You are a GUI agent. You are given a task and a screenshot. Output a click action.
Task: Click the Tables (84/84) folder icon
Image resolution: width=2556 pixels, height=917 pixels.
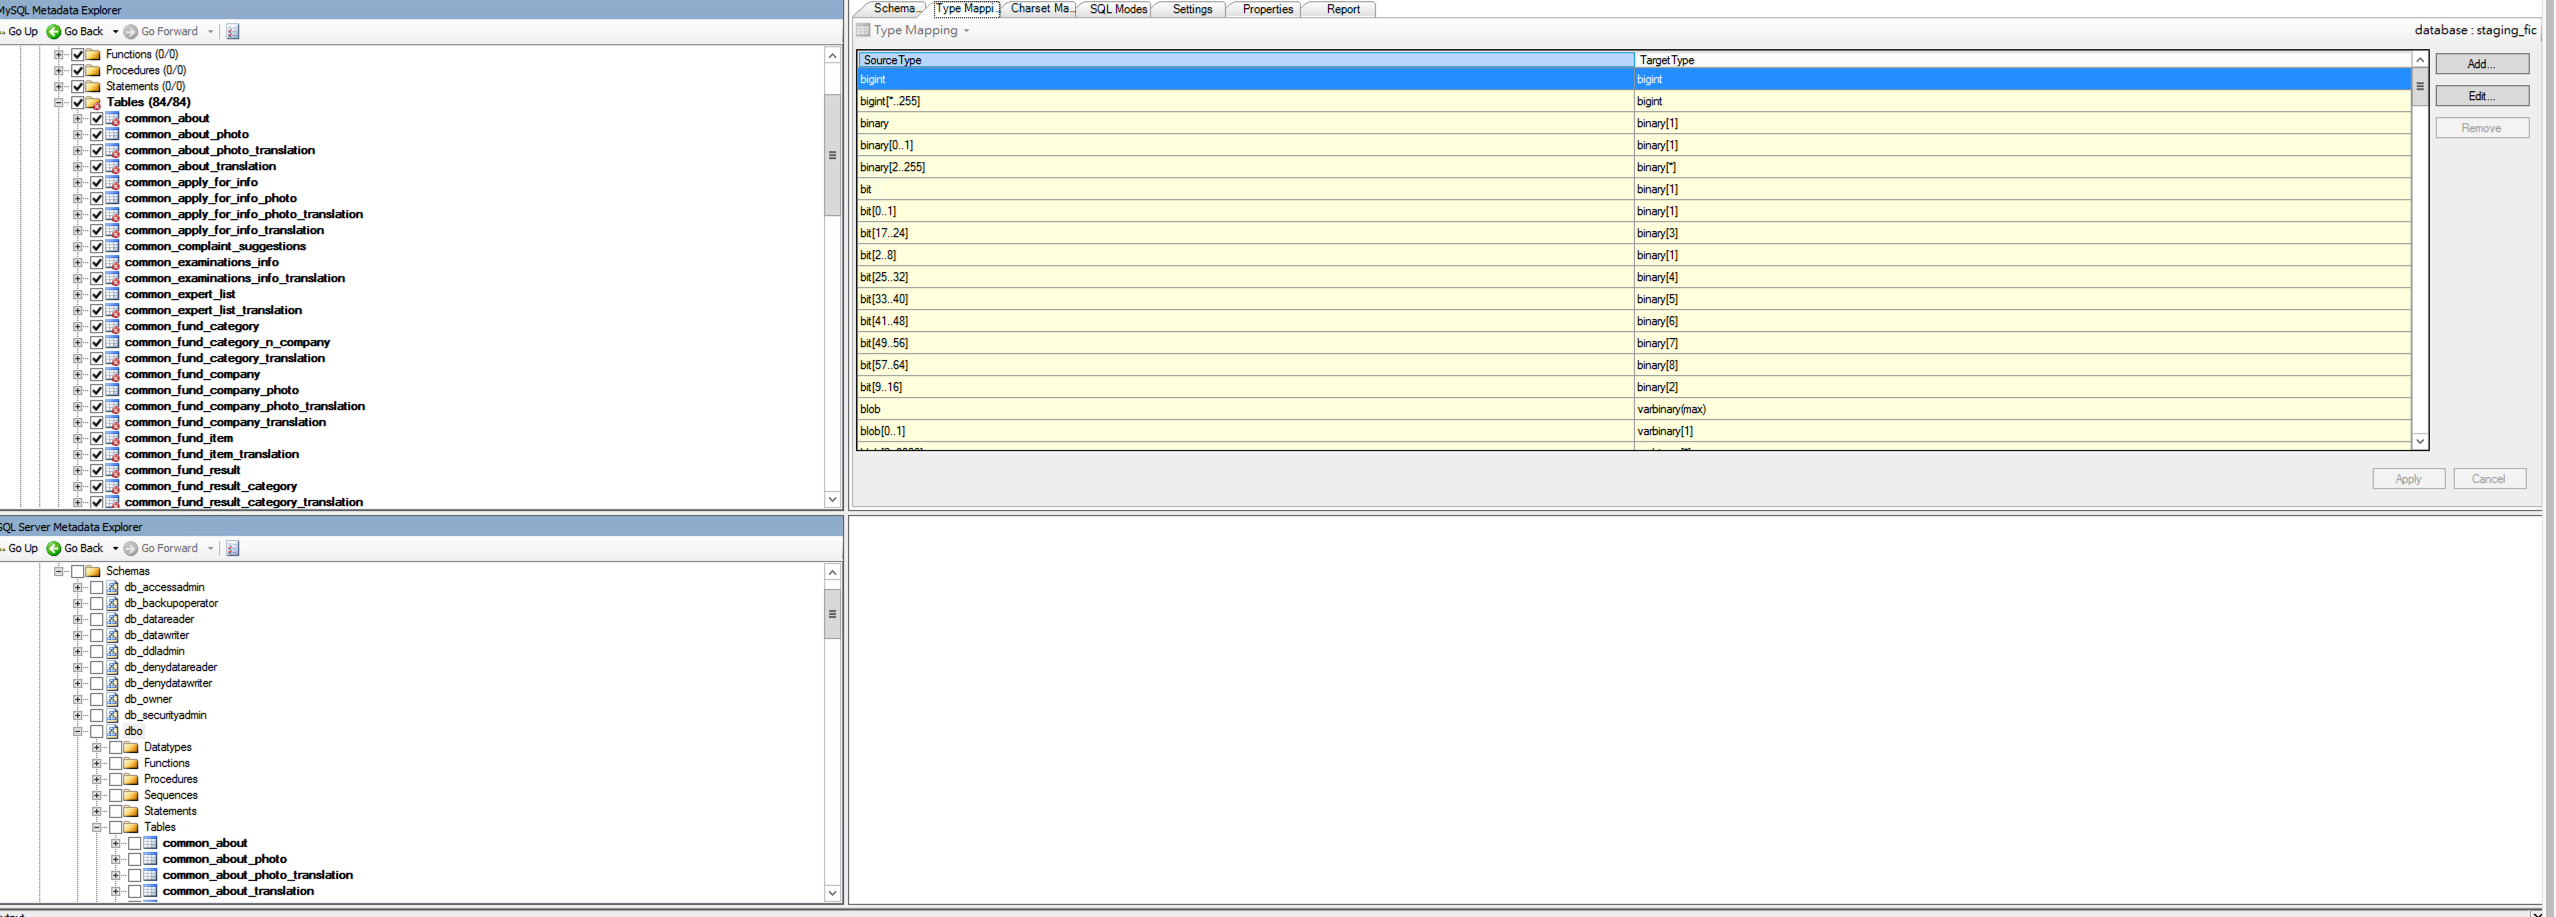click(93, 103)
